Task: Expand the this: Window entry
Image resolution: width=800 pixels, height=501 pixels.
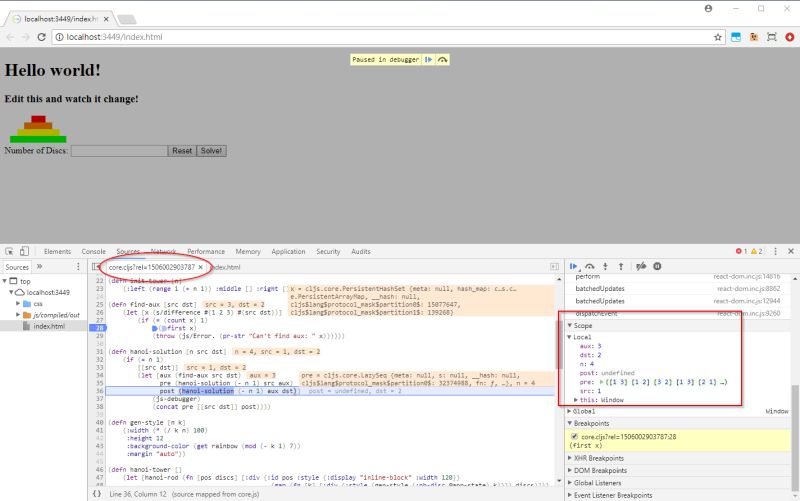Action: 576,400
